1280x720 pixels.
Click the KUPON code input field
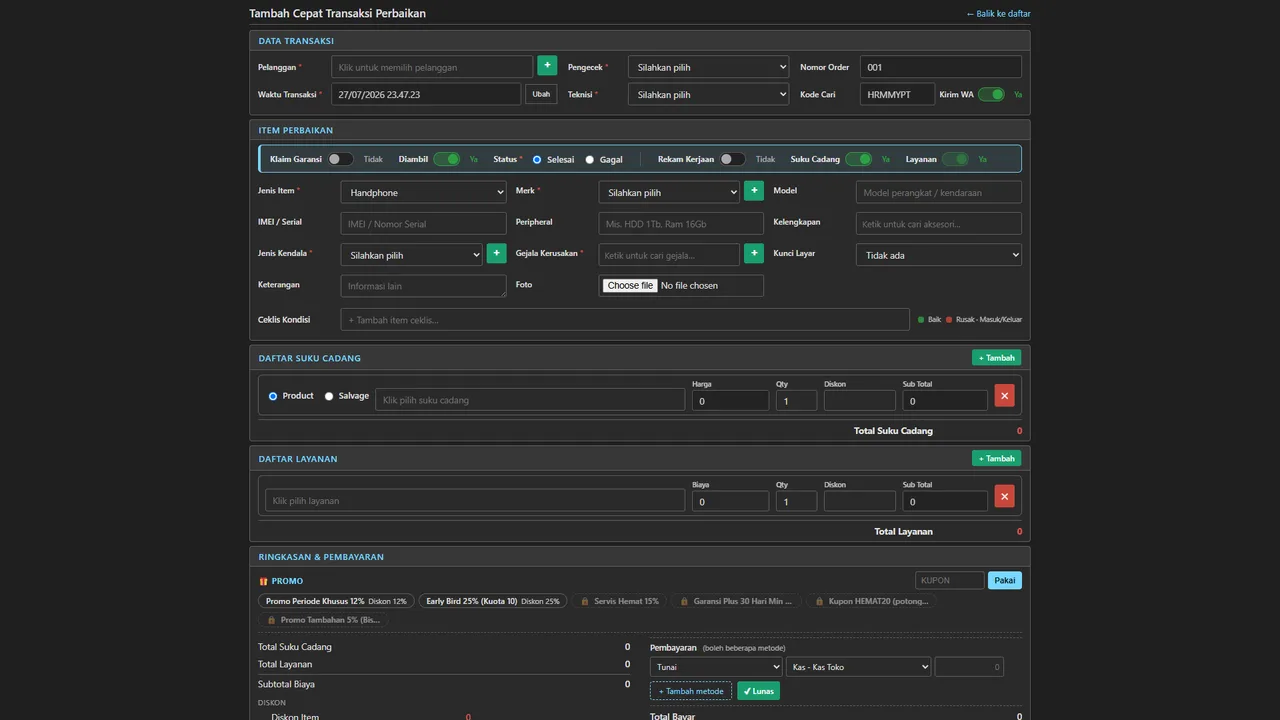[x=950, y=580]
